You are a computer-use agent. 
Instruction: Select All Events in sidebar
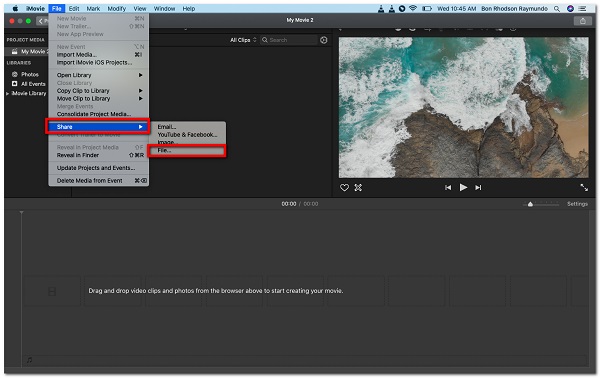click(x=28, y=84)
